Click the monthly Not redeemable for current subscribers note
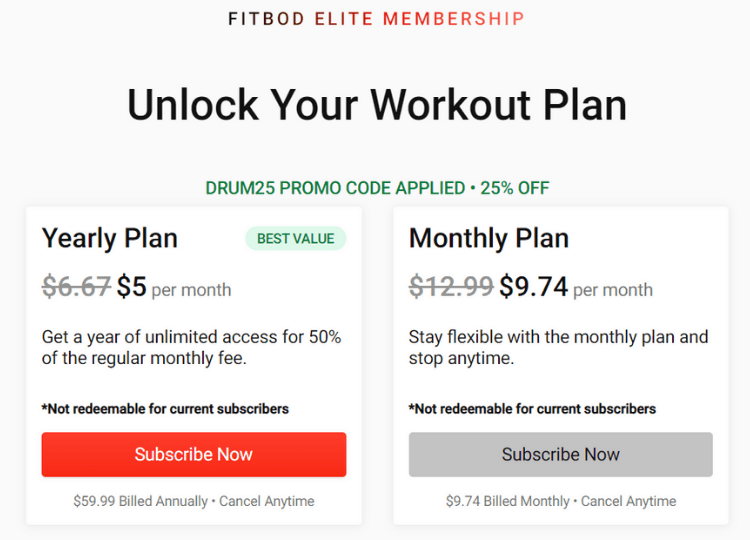Screen dimensions: 750x540 (532, 409)
